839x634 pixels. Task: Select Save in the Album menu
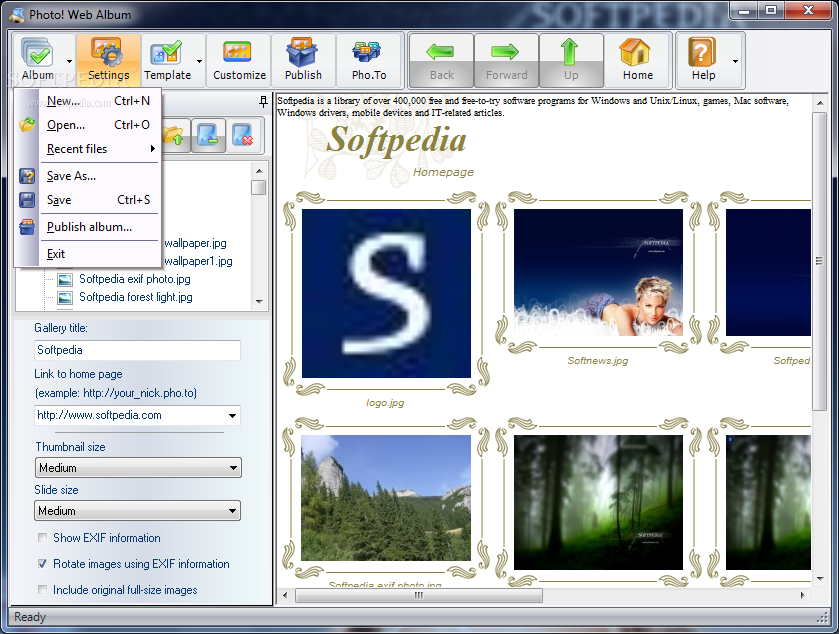100,200
